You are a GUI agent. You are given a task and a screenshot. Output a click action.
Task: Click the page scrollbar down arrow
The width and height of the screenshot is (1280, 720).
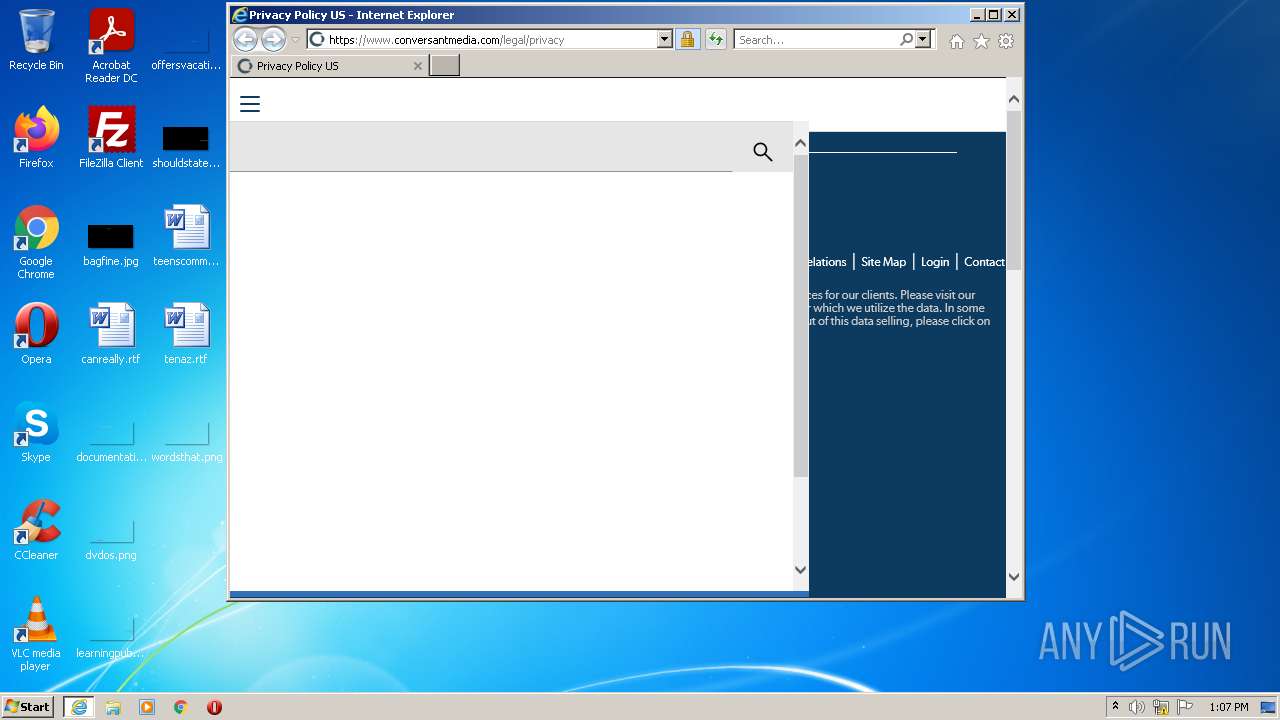coord(1013,577)
